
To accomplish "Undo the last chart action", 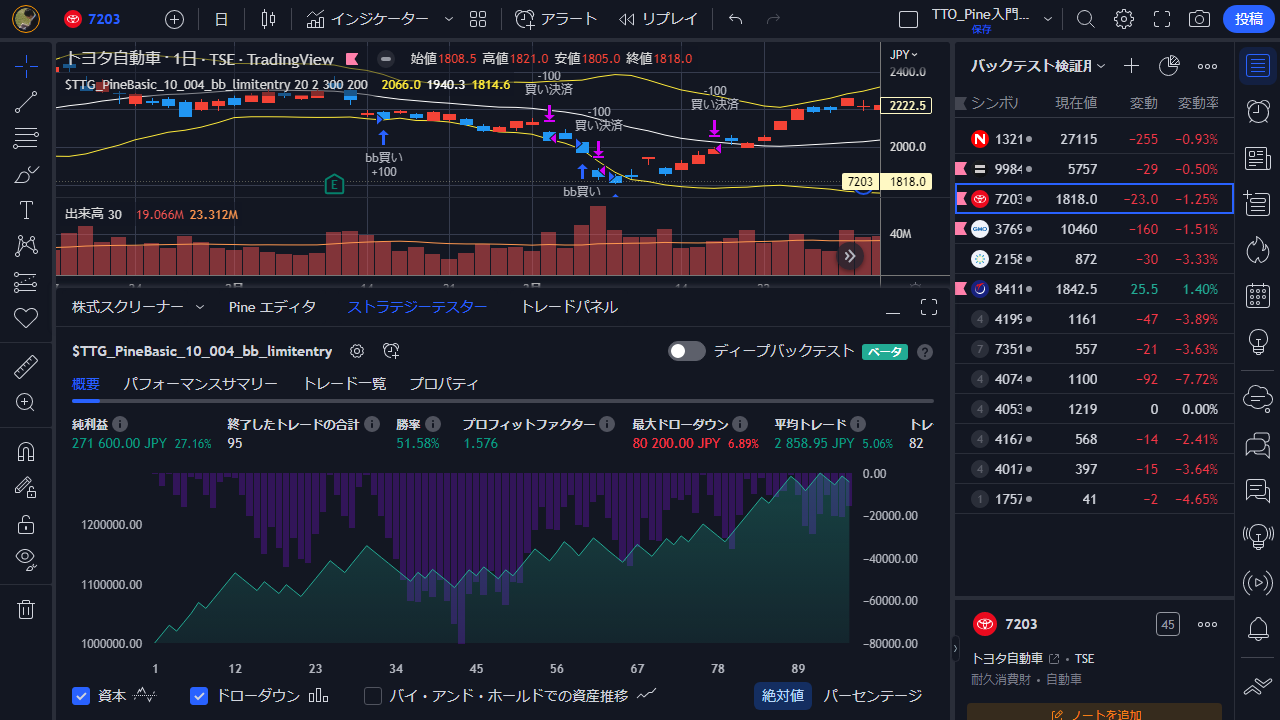I will pyautogui.click(x=736, y=19).
